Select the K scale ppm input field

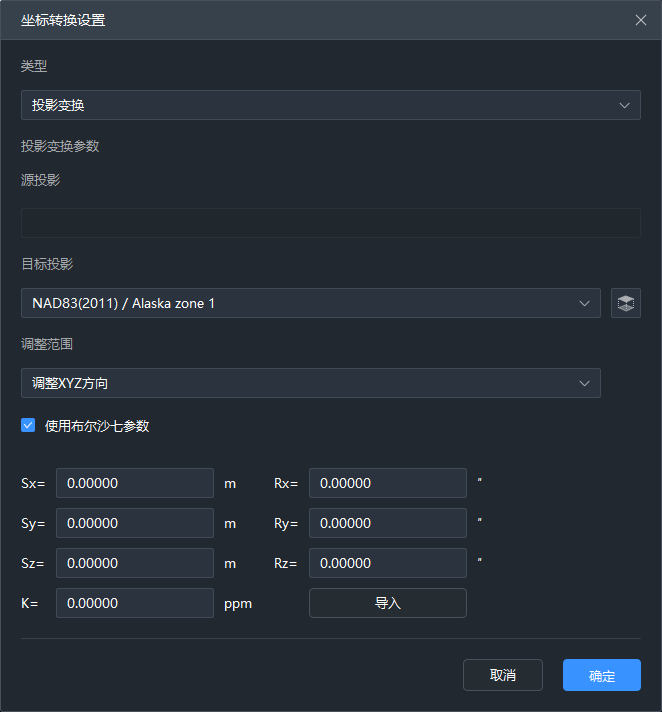click(134, 603)
